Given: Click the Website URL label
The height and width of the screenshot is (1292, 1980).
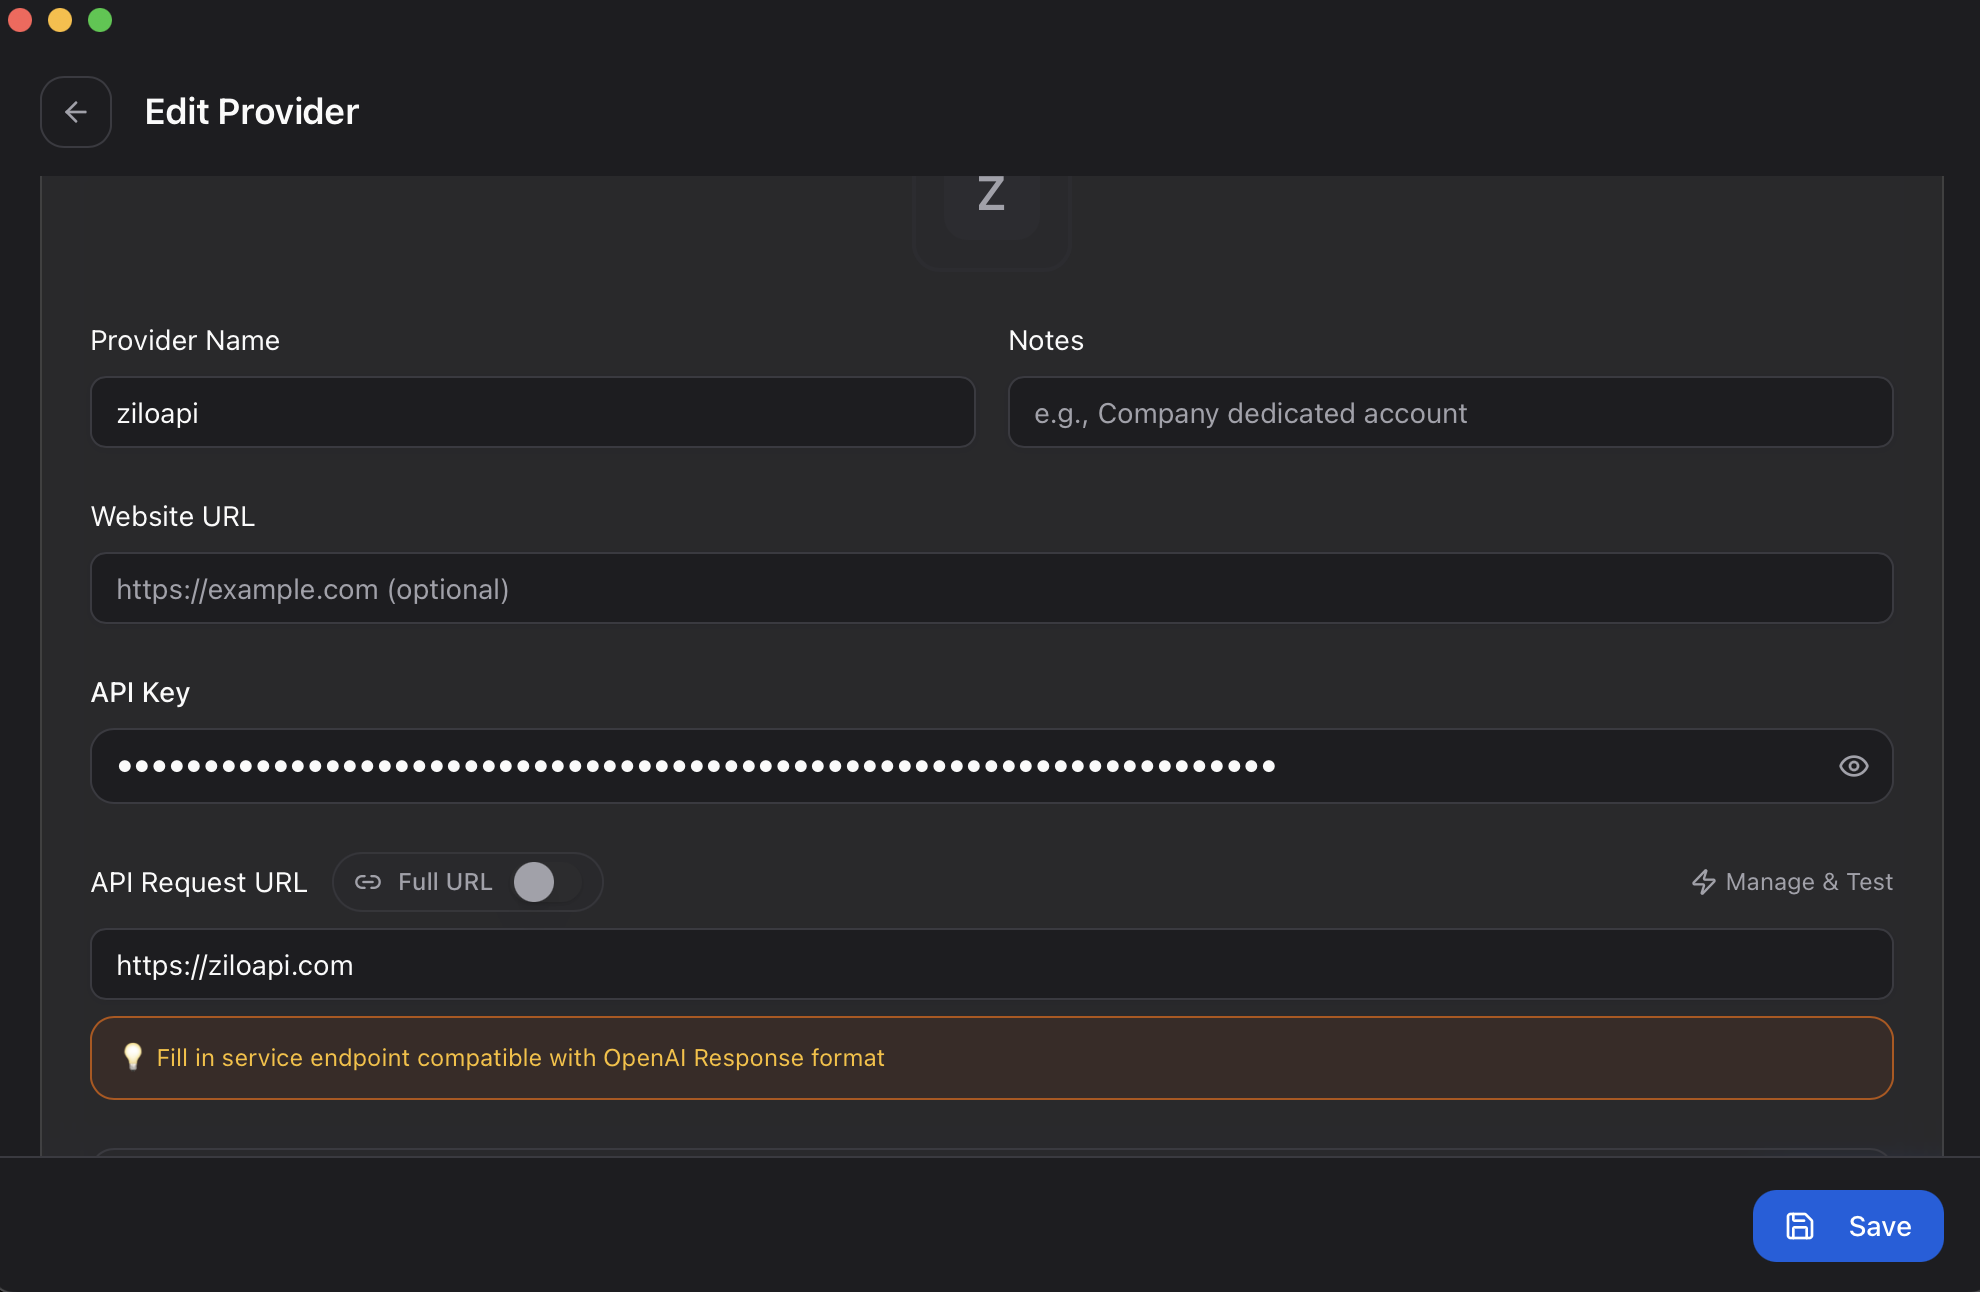Looking at the screenshot, I should tap(173, 517).
